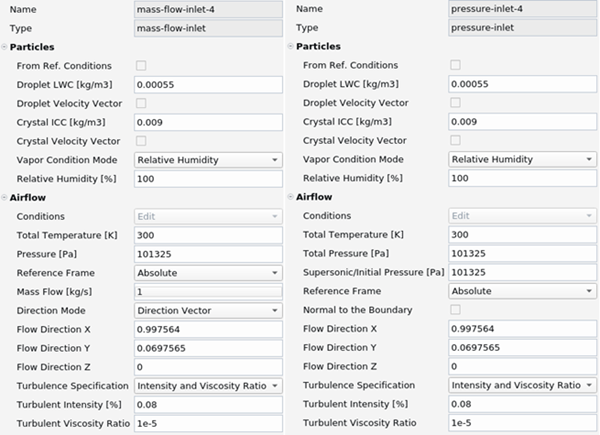Click Turbulent Viscosity Ratio field in mass-flow-inlet panel
Image resolution: width=600 pixels, height=435 pixels.
(208, 424)
